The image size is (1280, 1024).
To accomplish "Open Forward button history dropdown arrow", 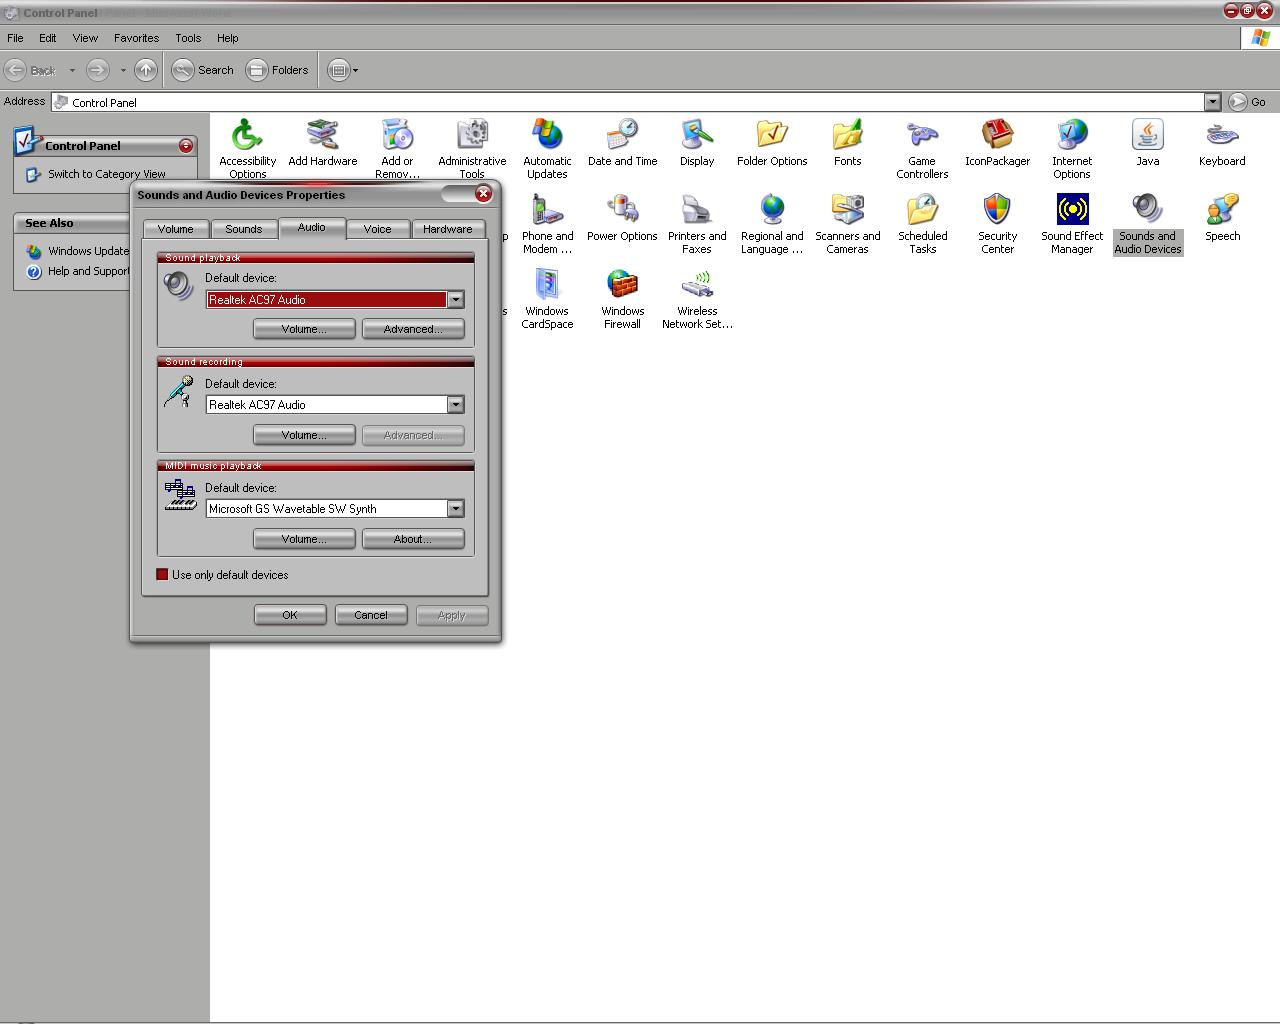I will pos(123,70).
